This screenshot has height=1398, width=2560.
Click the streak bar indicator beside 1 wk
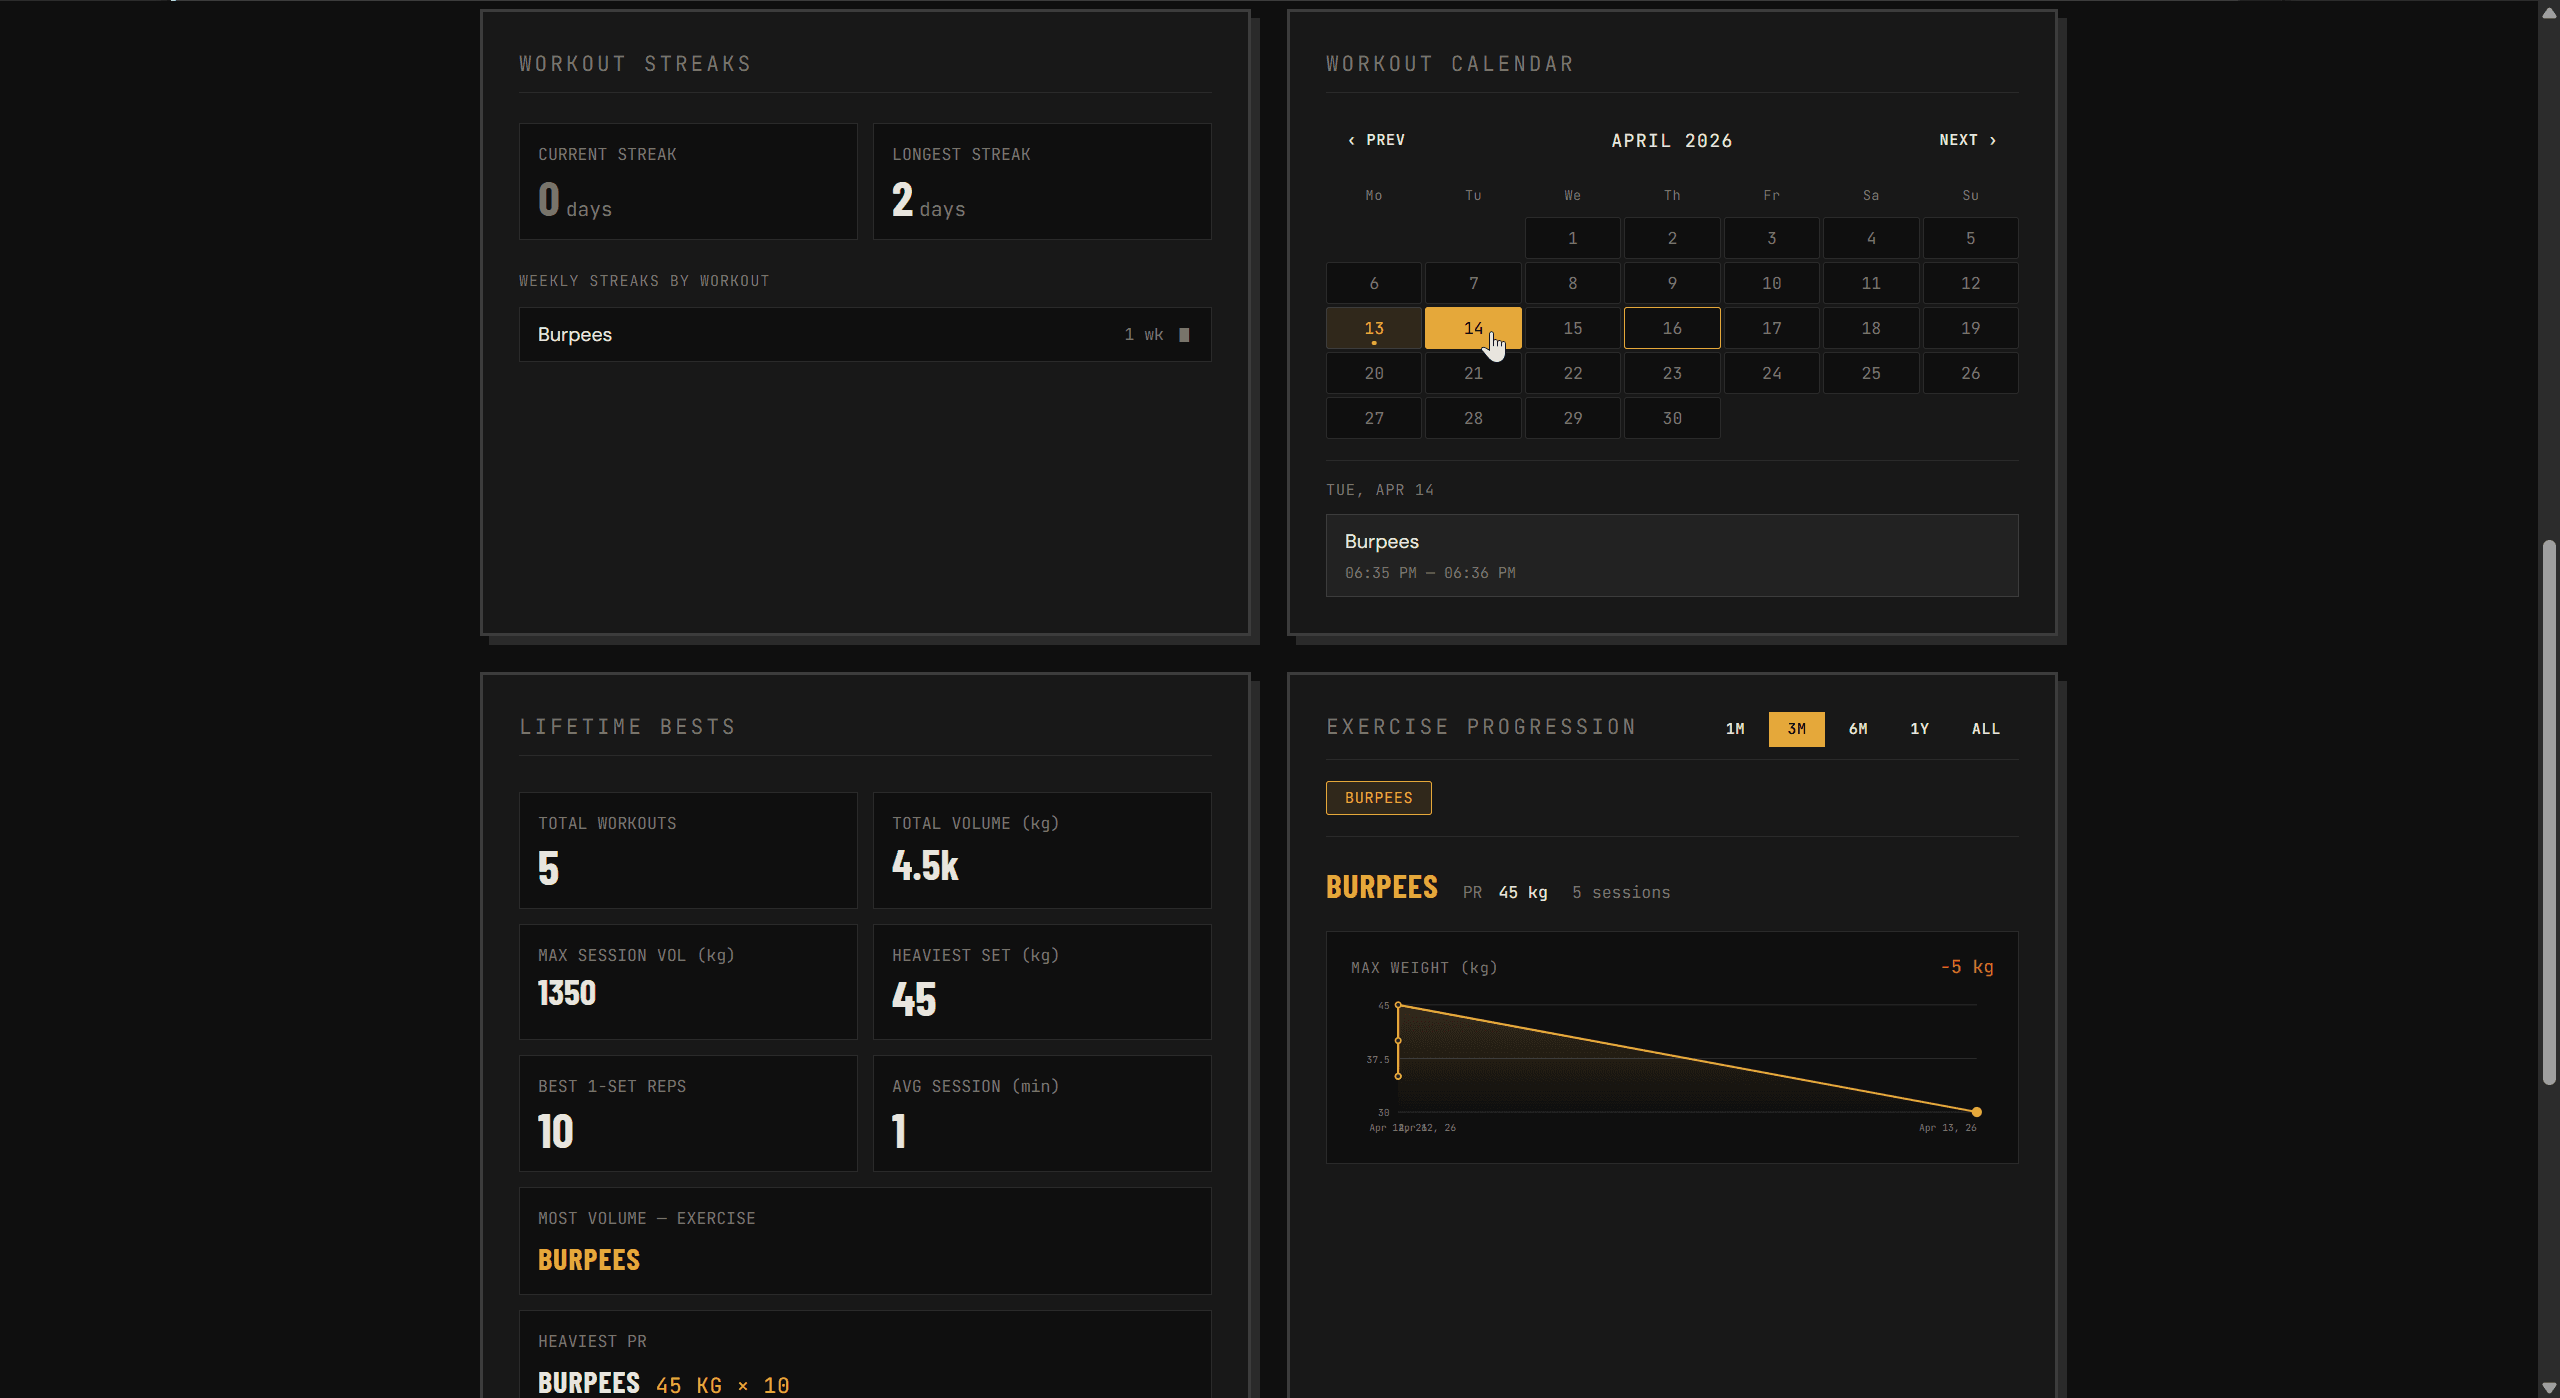click(x=1184, y=335)
